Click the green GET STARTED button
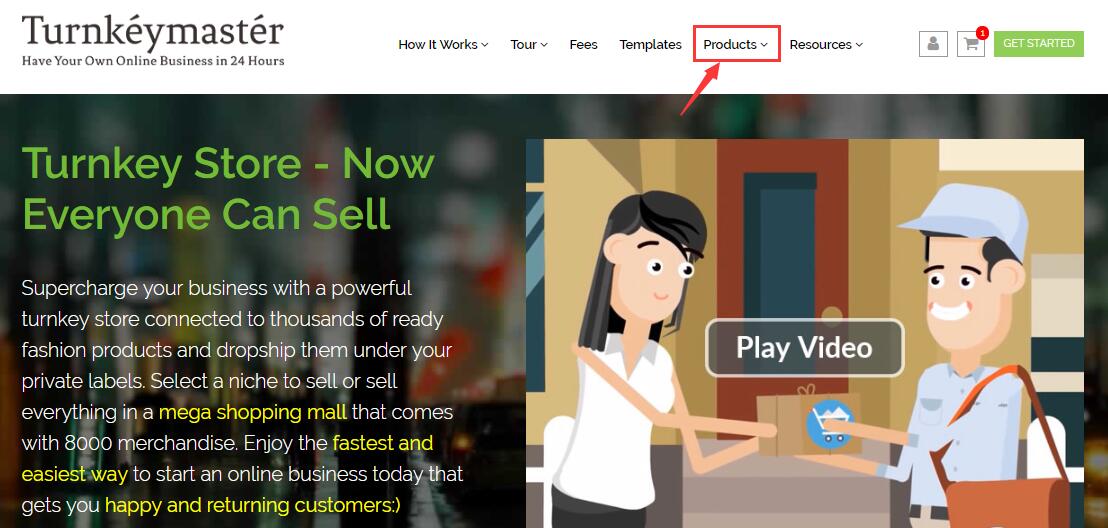Viewport: 1108px width, 528px height. [1038, 44]
